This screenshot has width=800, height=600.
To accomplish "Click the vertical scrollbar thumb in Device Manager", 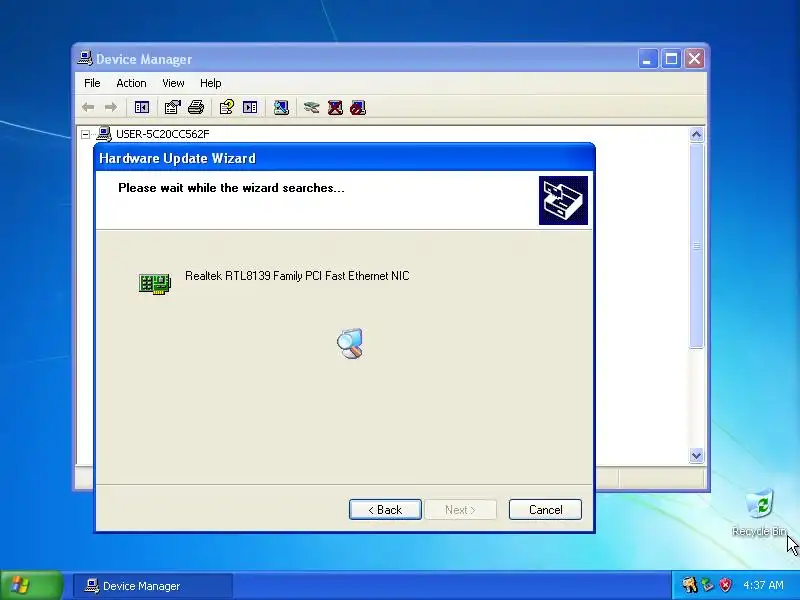I will 696,246.
